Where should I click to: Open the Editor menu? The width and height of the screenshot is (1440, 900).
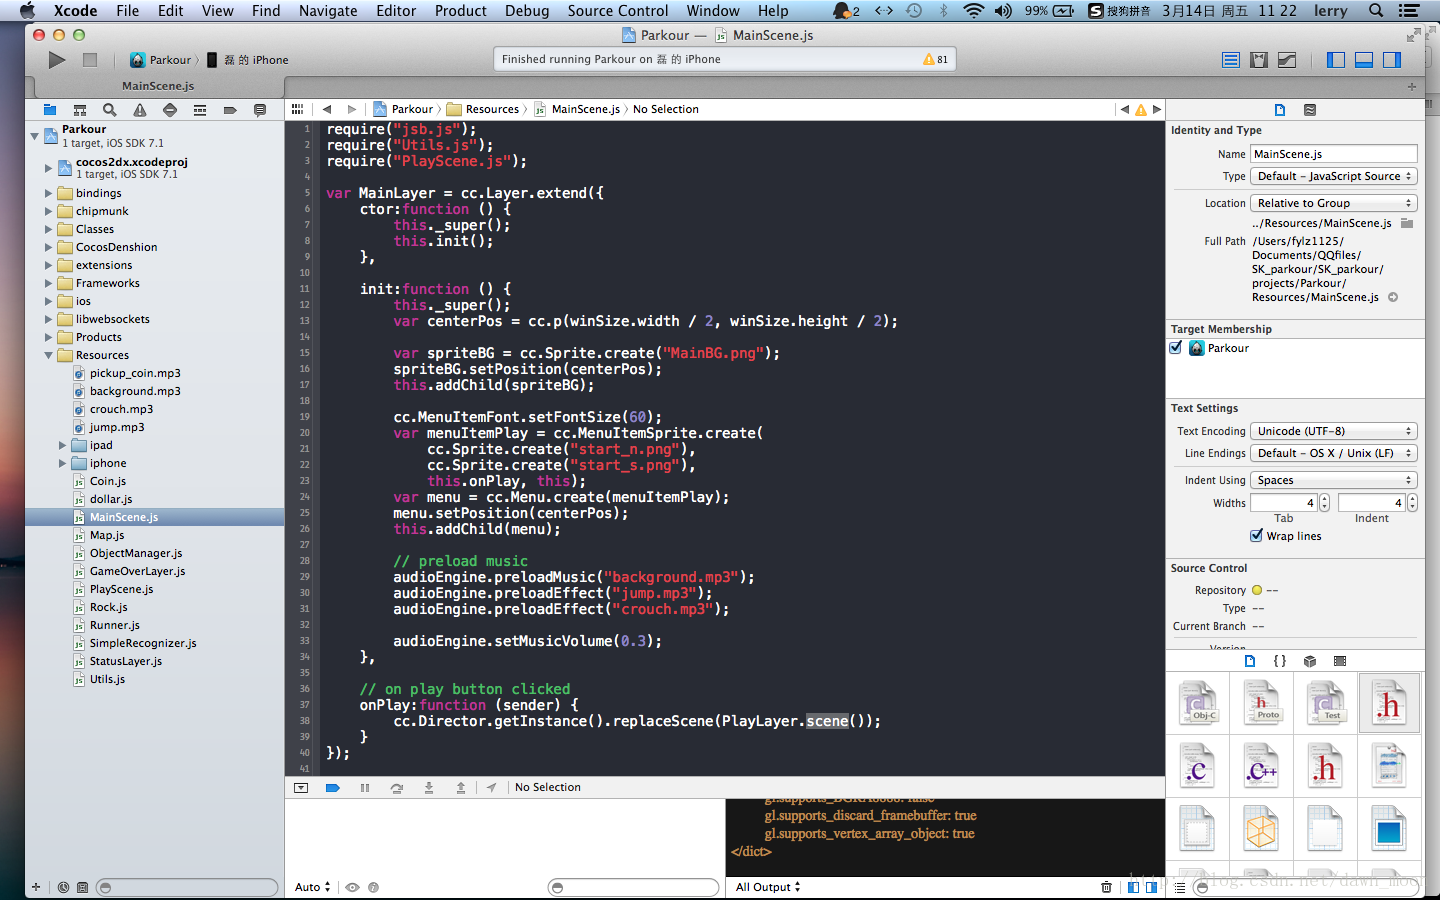click(396, 11)
